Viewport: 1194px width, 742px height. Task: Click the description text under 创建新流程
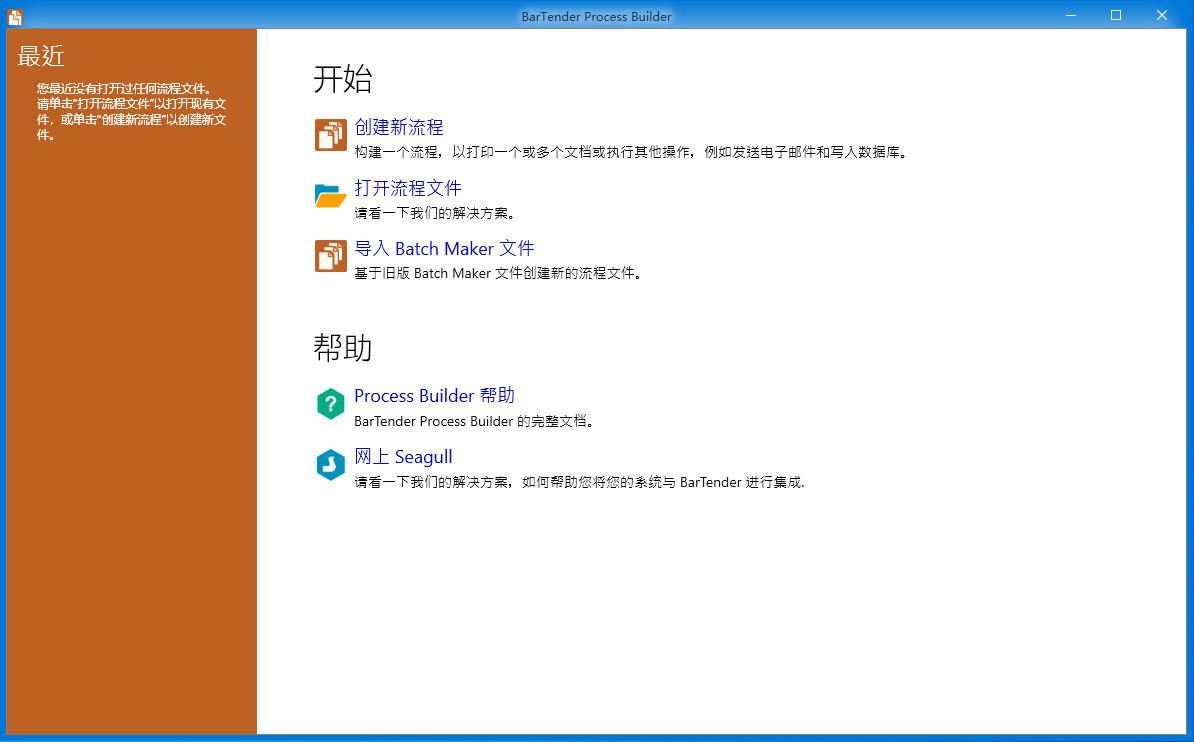(x=630, y=153)
